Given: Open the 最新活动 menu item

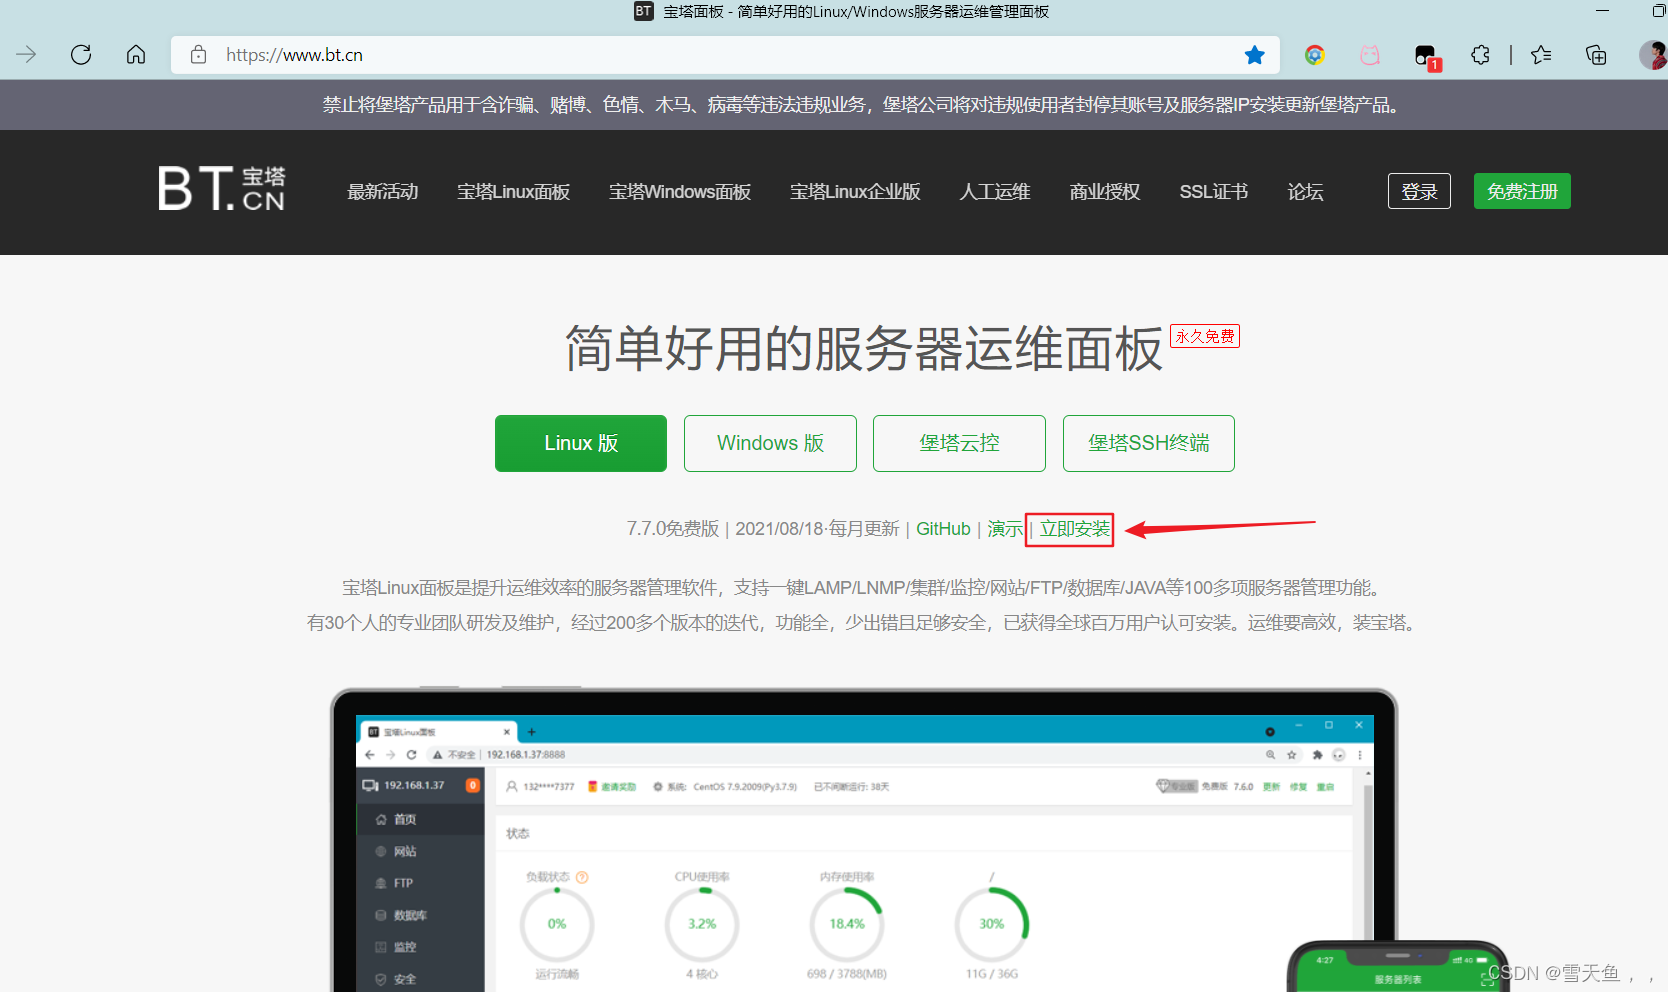Looking at the screenshot, I should 382,192.
